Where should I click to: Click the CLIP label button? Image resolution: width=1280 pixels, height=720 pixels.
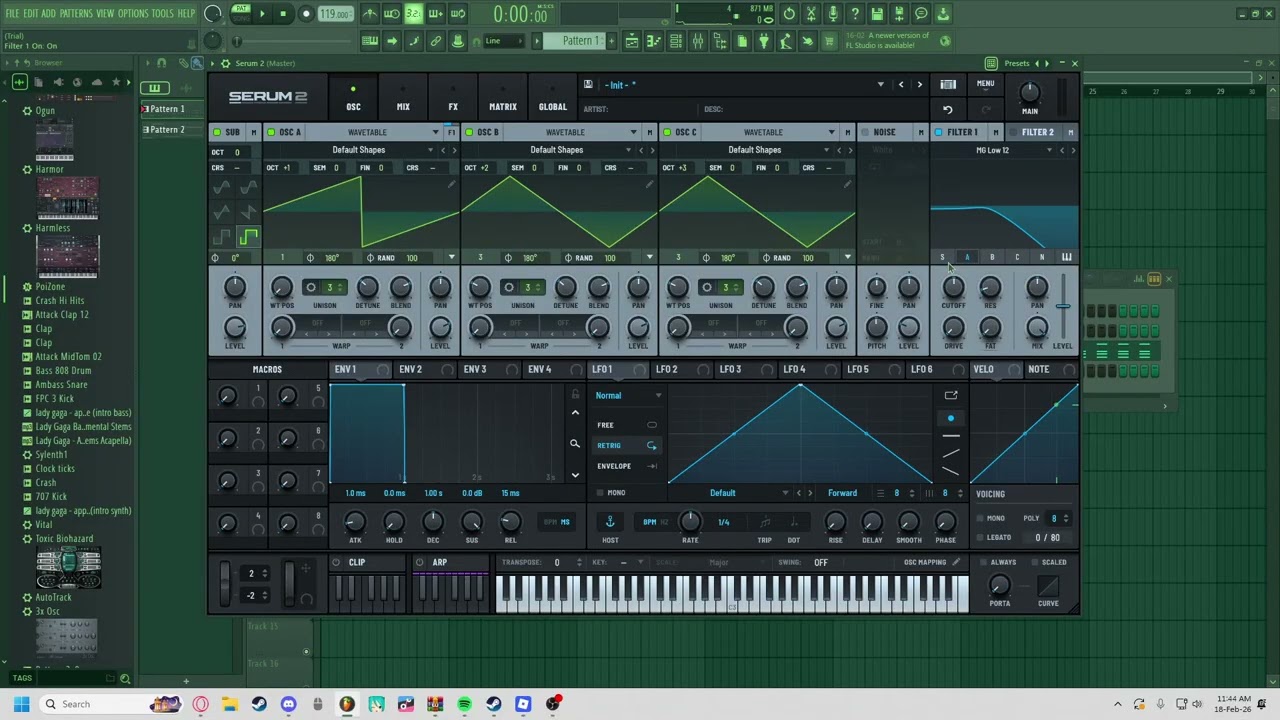(x=356, y=562)
